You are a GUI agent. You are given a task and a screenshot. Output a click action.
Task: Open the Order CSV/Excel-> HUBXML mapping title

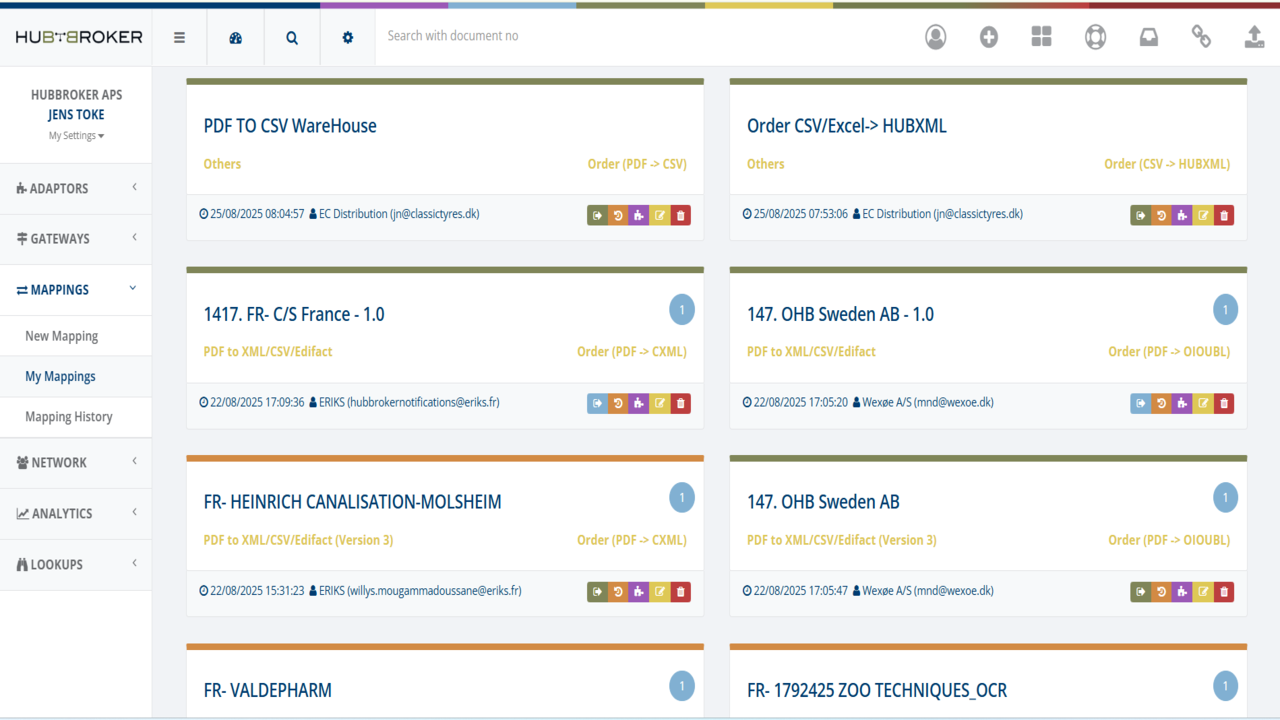click(847, 126)
